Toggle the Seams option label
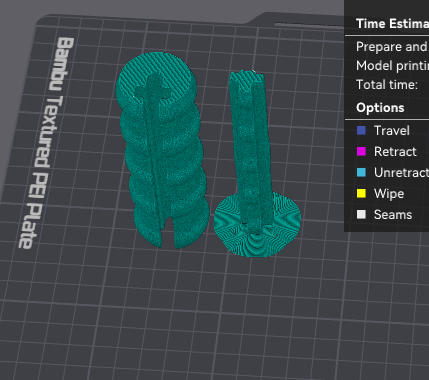This screenshot has width=429, height=380. 393,215
